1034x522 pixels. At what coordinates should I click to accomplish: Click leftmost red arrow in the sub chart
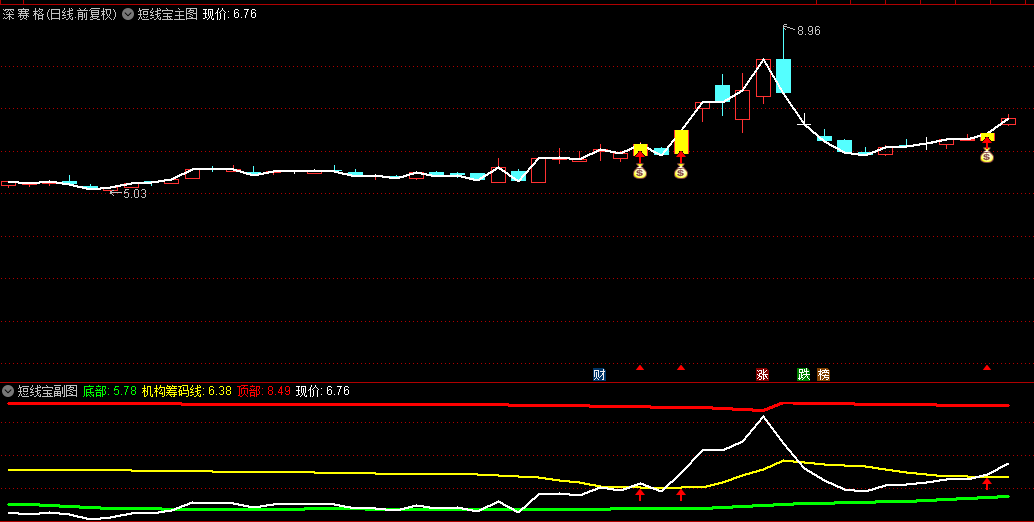(x=640, y=494)
